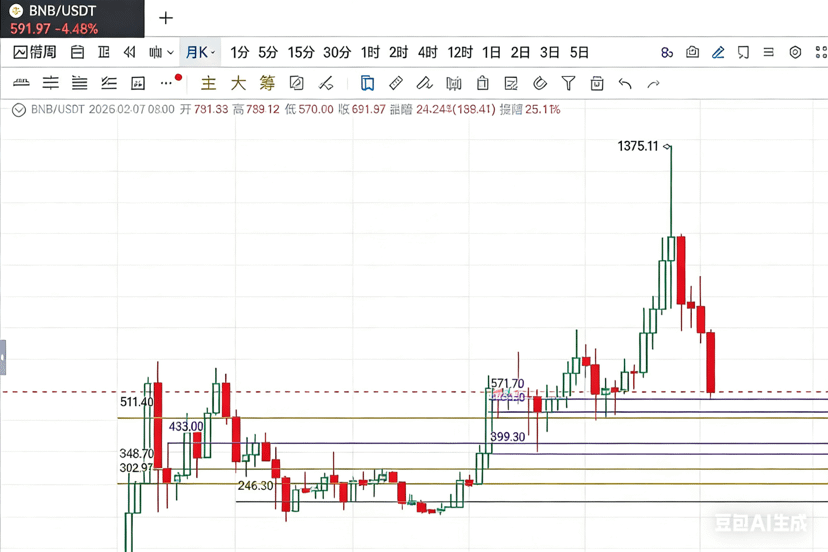Select the 1日 timeframe
The width and height of the screenshot is (828, 552).
491,52
